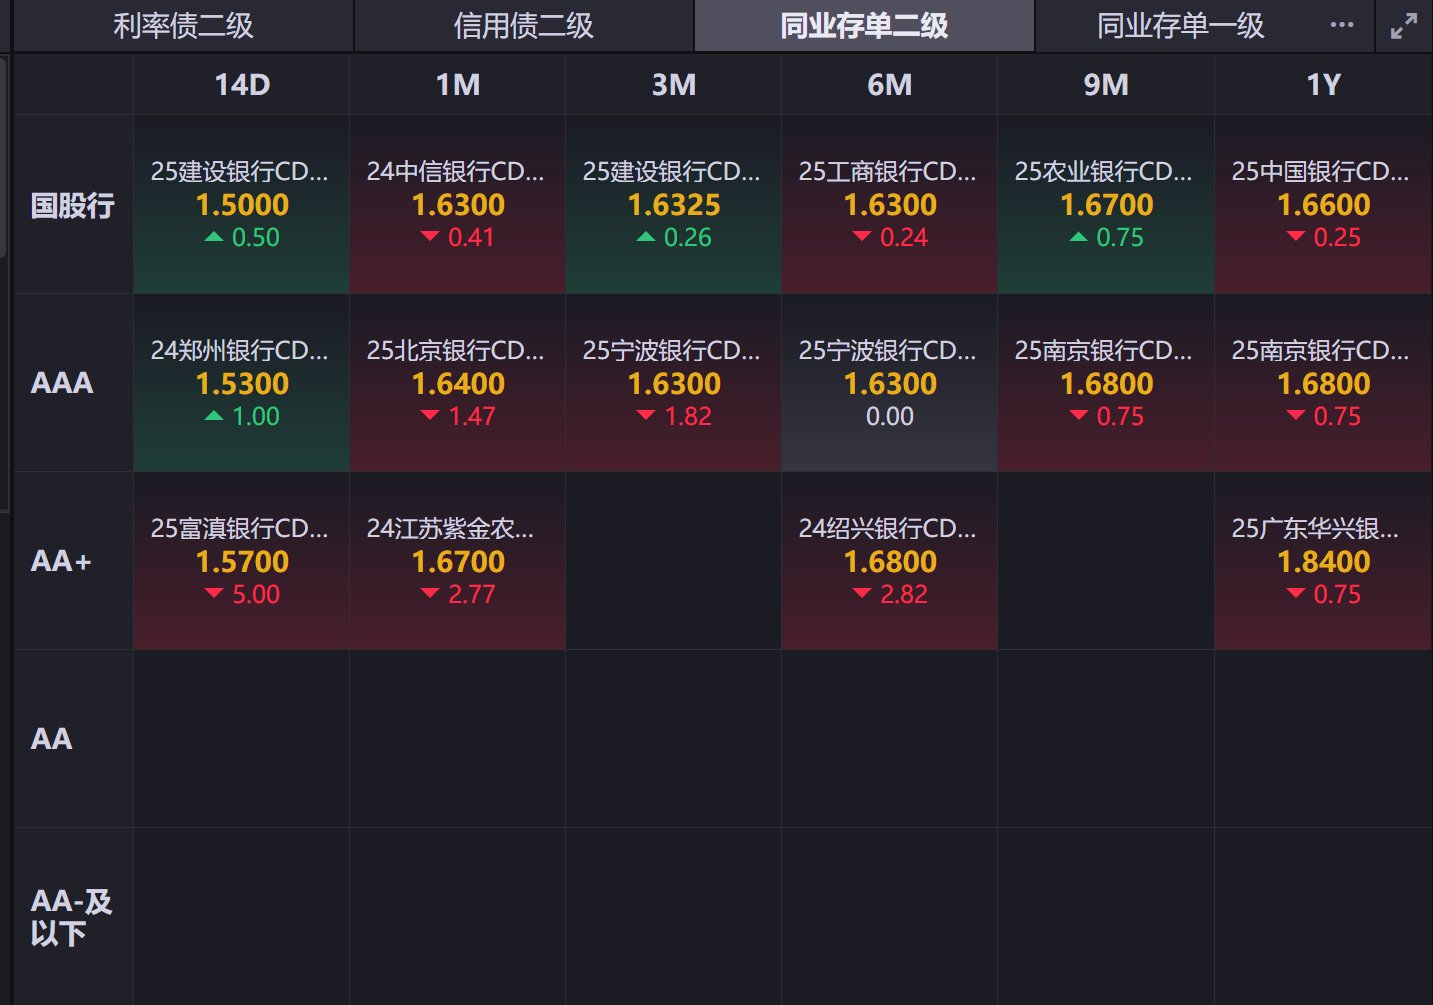
Task: Open 25农业银行CD cell priced 1.6700
Action: point(1106,204)
